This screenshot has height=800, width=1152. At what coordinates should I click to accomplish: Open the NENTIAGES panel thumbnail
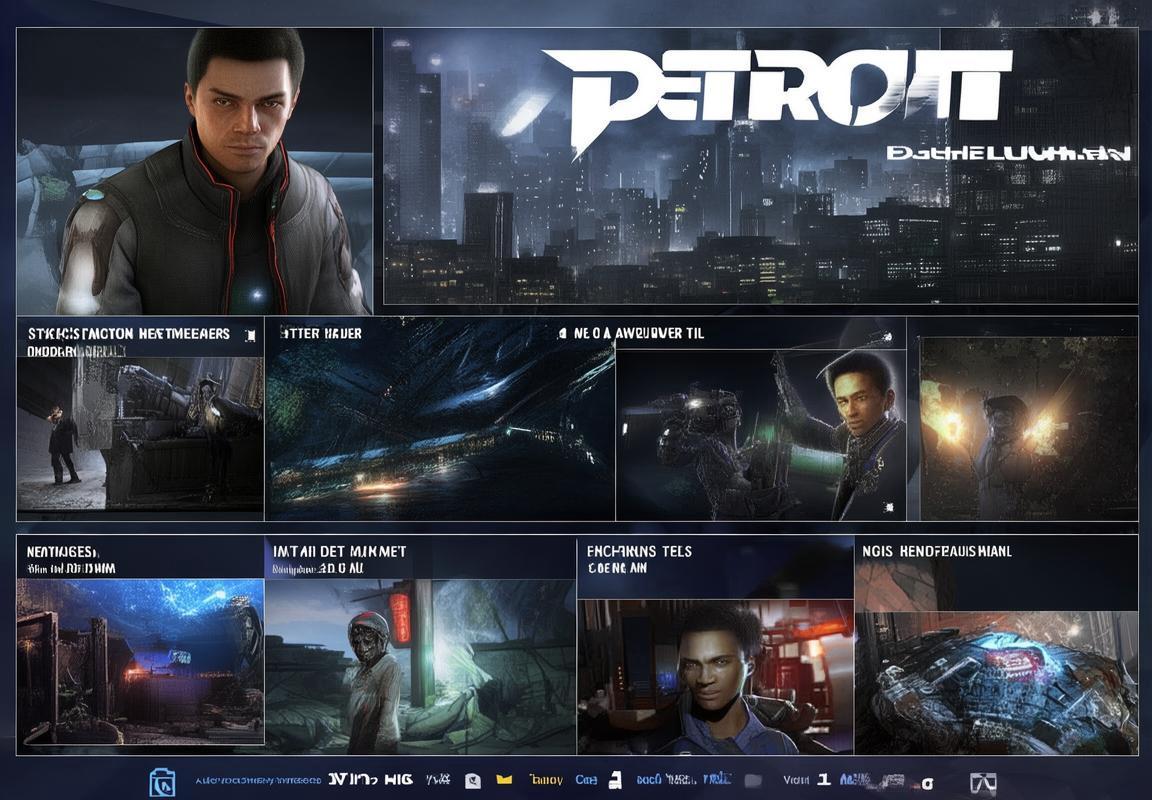pos(140,661)
